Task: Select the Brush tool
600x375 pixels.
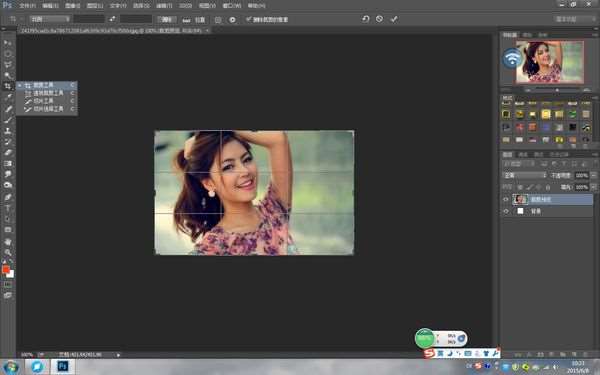Action: (x=8, y=120)
